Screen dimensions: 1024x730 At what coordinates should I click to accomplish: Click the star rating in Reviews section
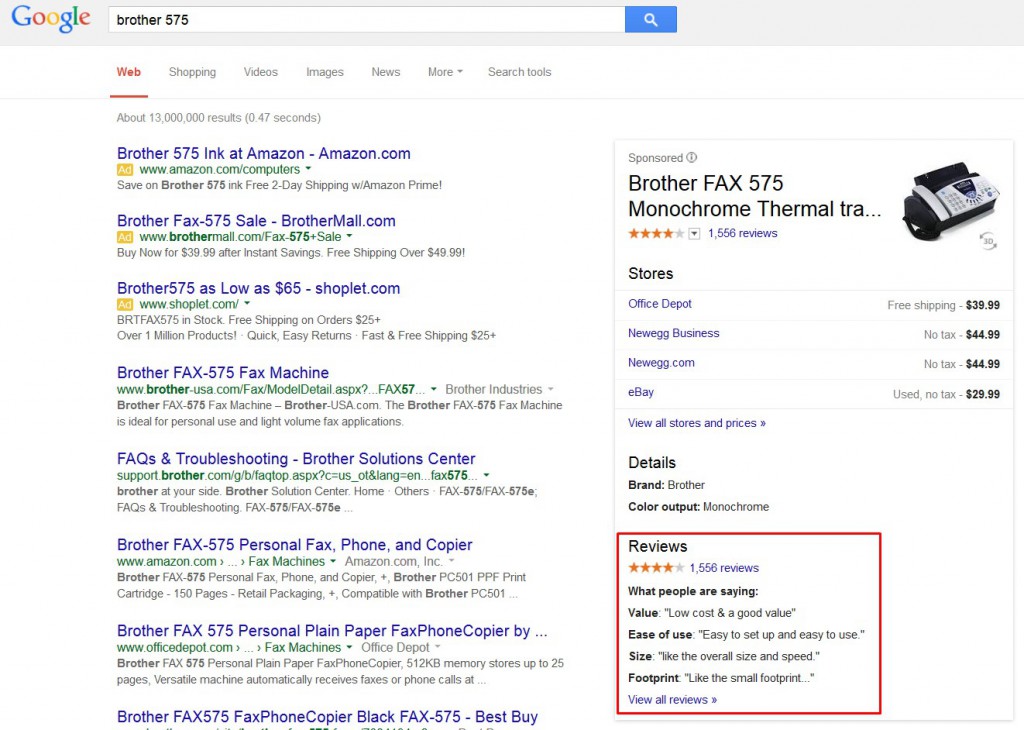(x=656, y=568)
